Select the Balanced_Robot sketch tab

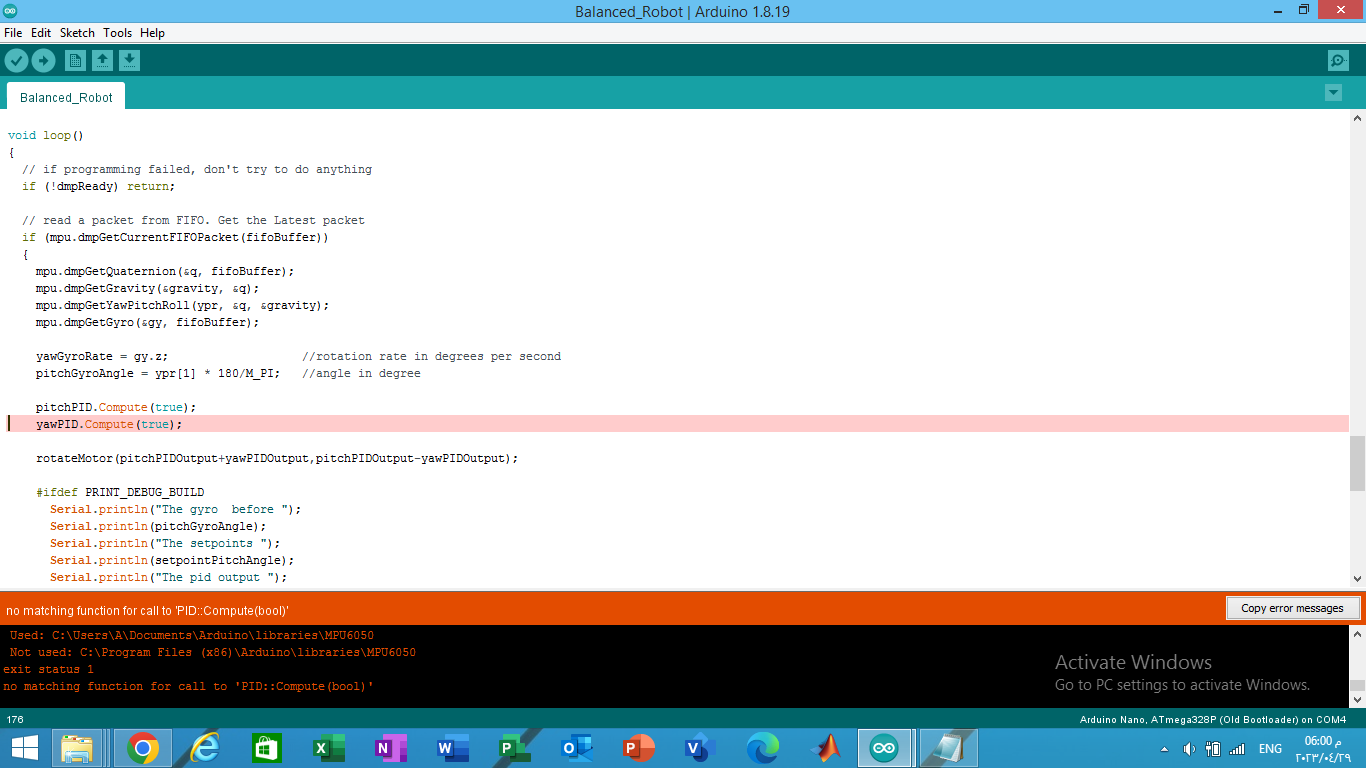tap(64, 96)
